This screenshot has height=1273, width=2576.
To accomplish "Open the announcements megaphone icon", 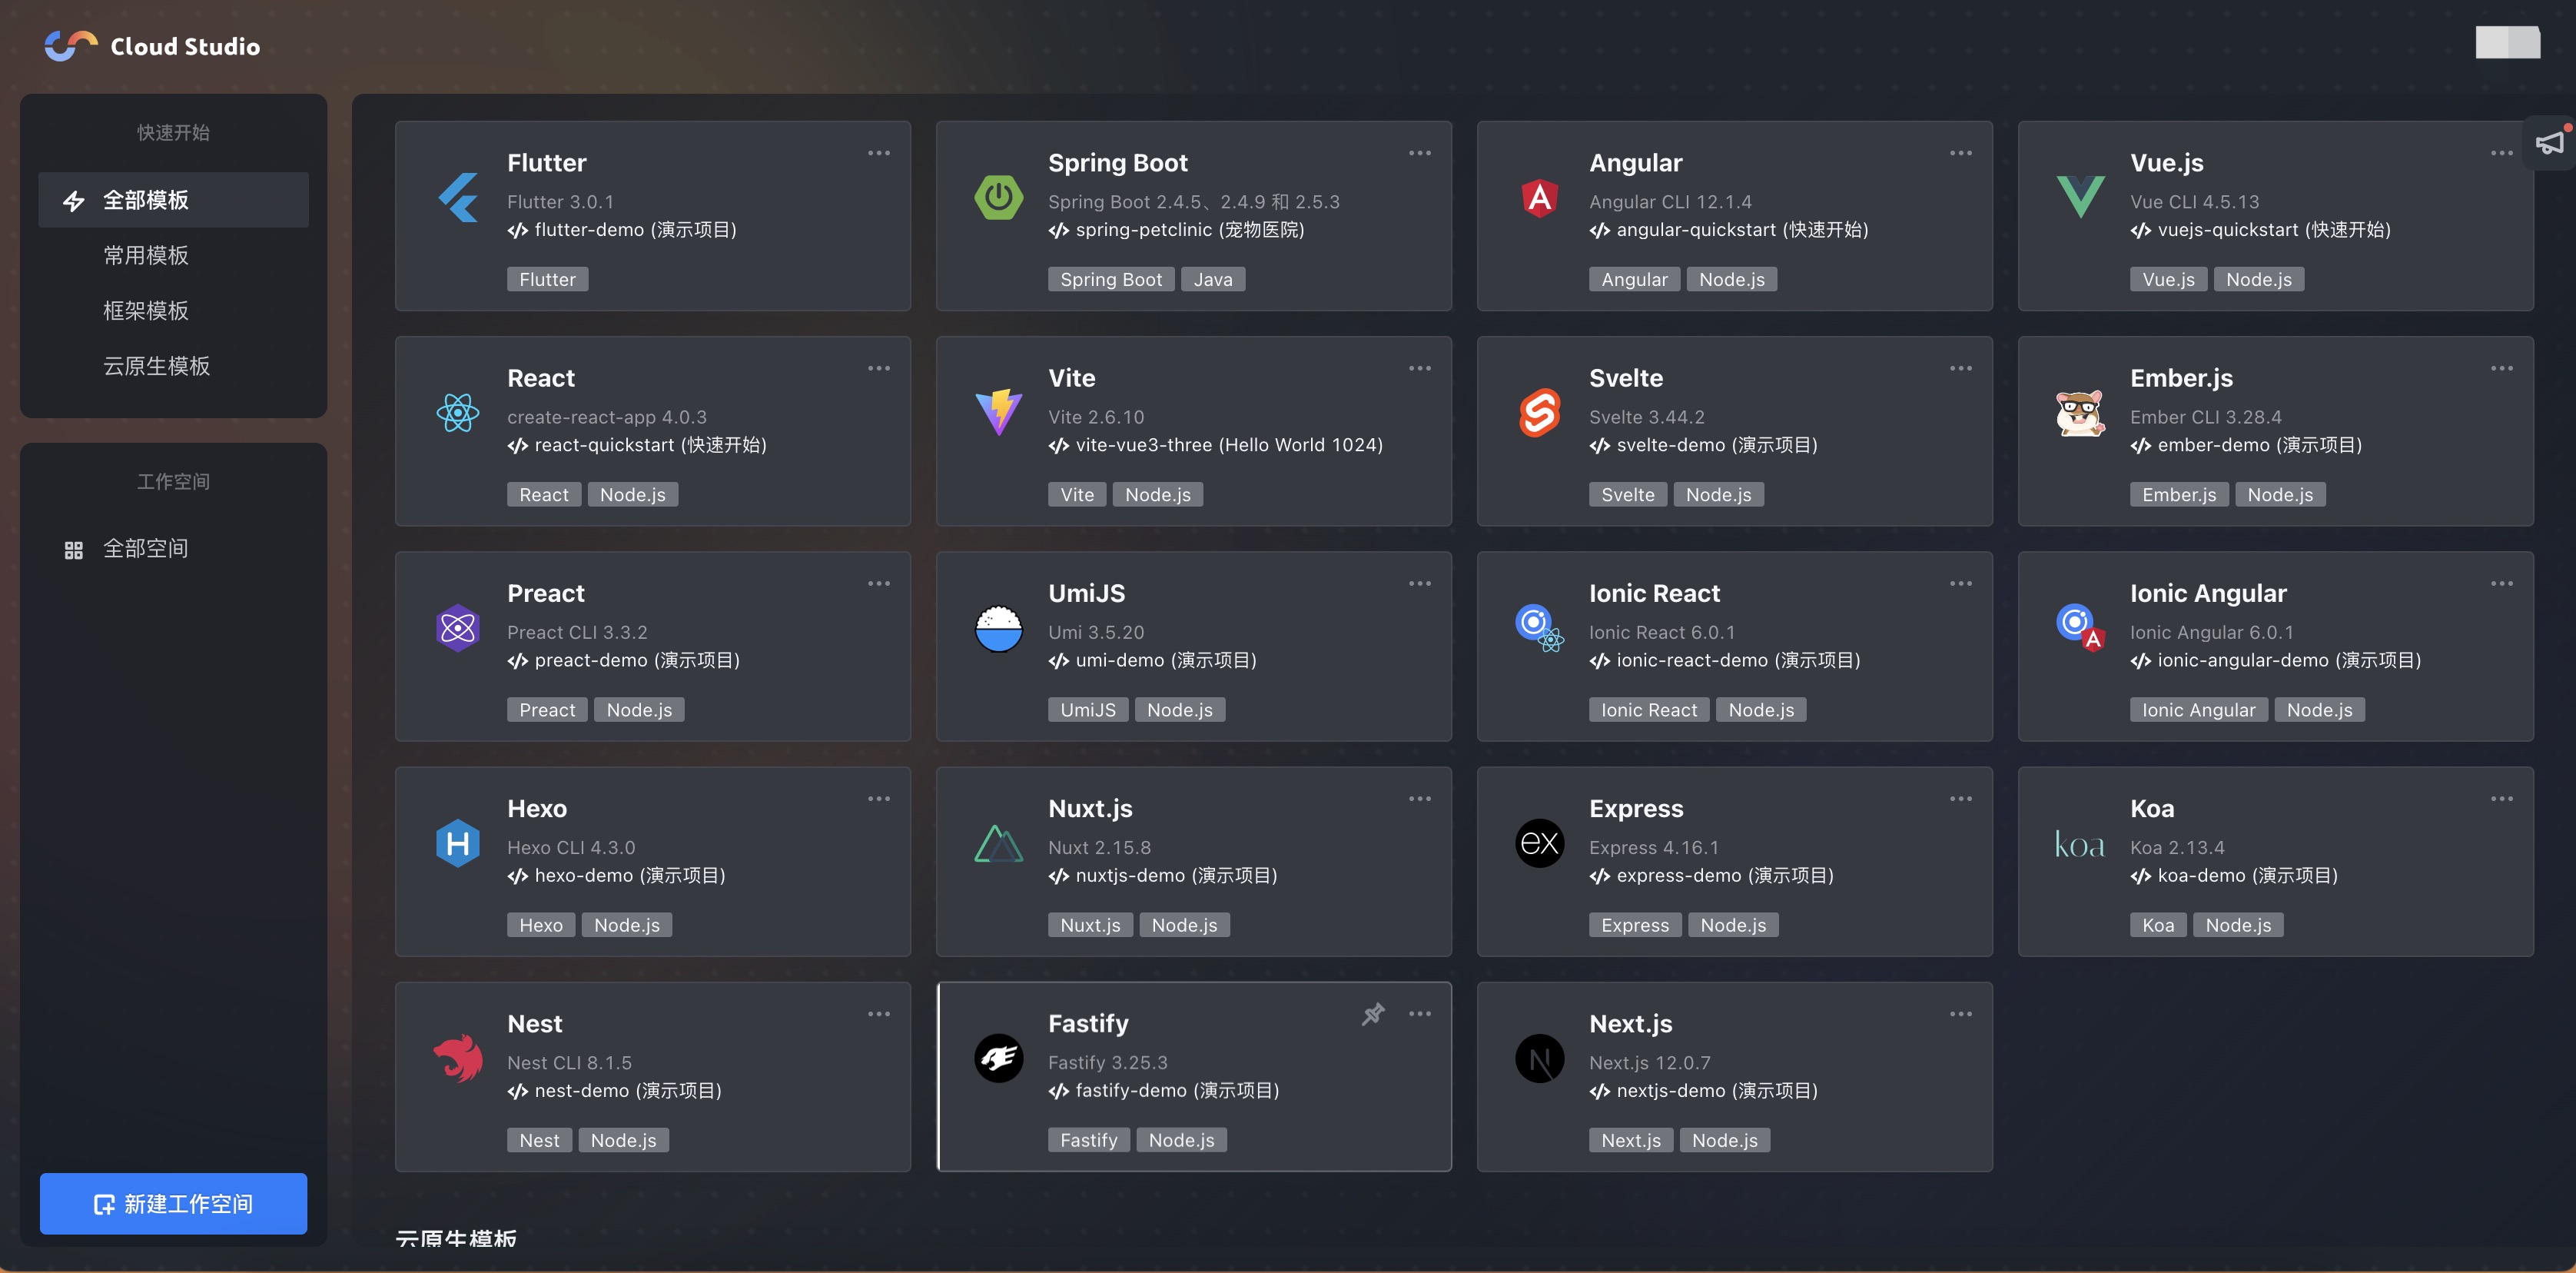I will (x=2548, y=143).
